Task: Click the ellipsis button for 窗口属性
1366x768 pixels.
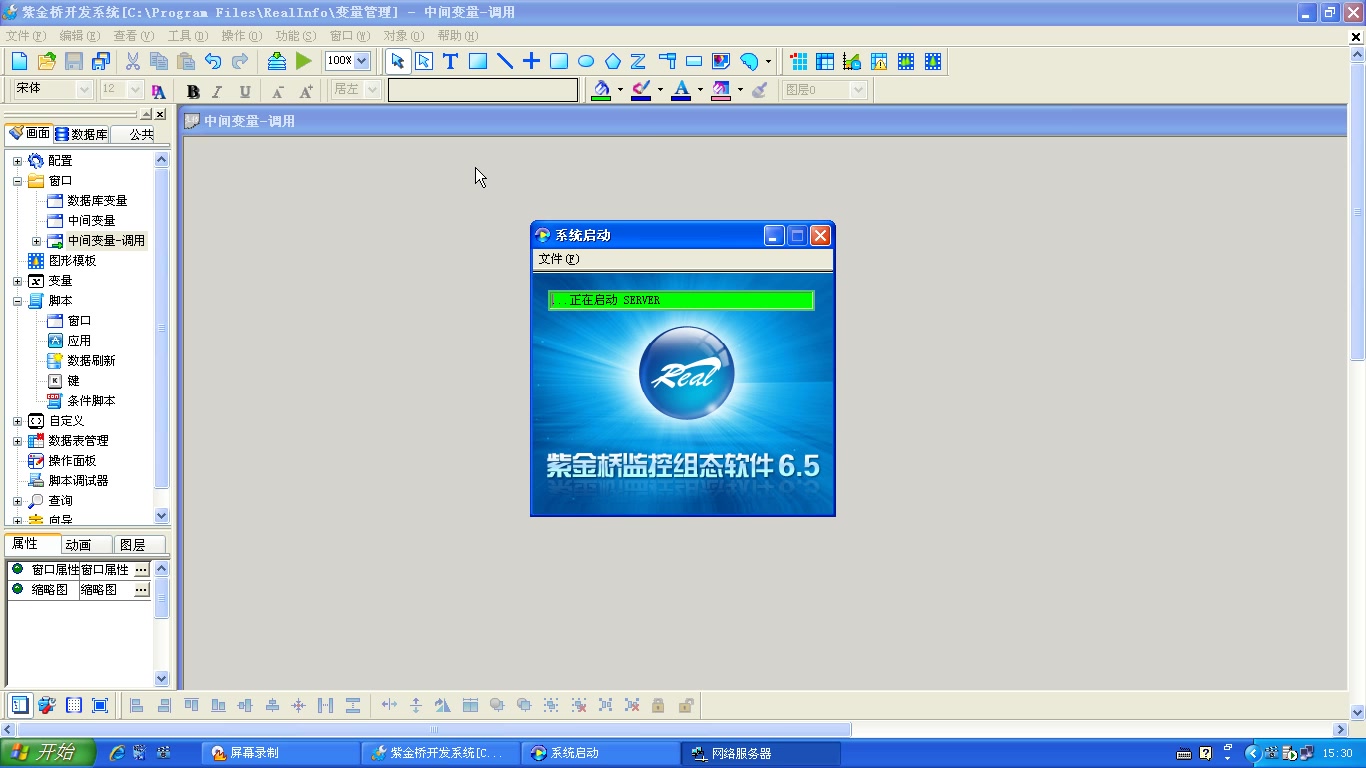Action: click(141, 569)
